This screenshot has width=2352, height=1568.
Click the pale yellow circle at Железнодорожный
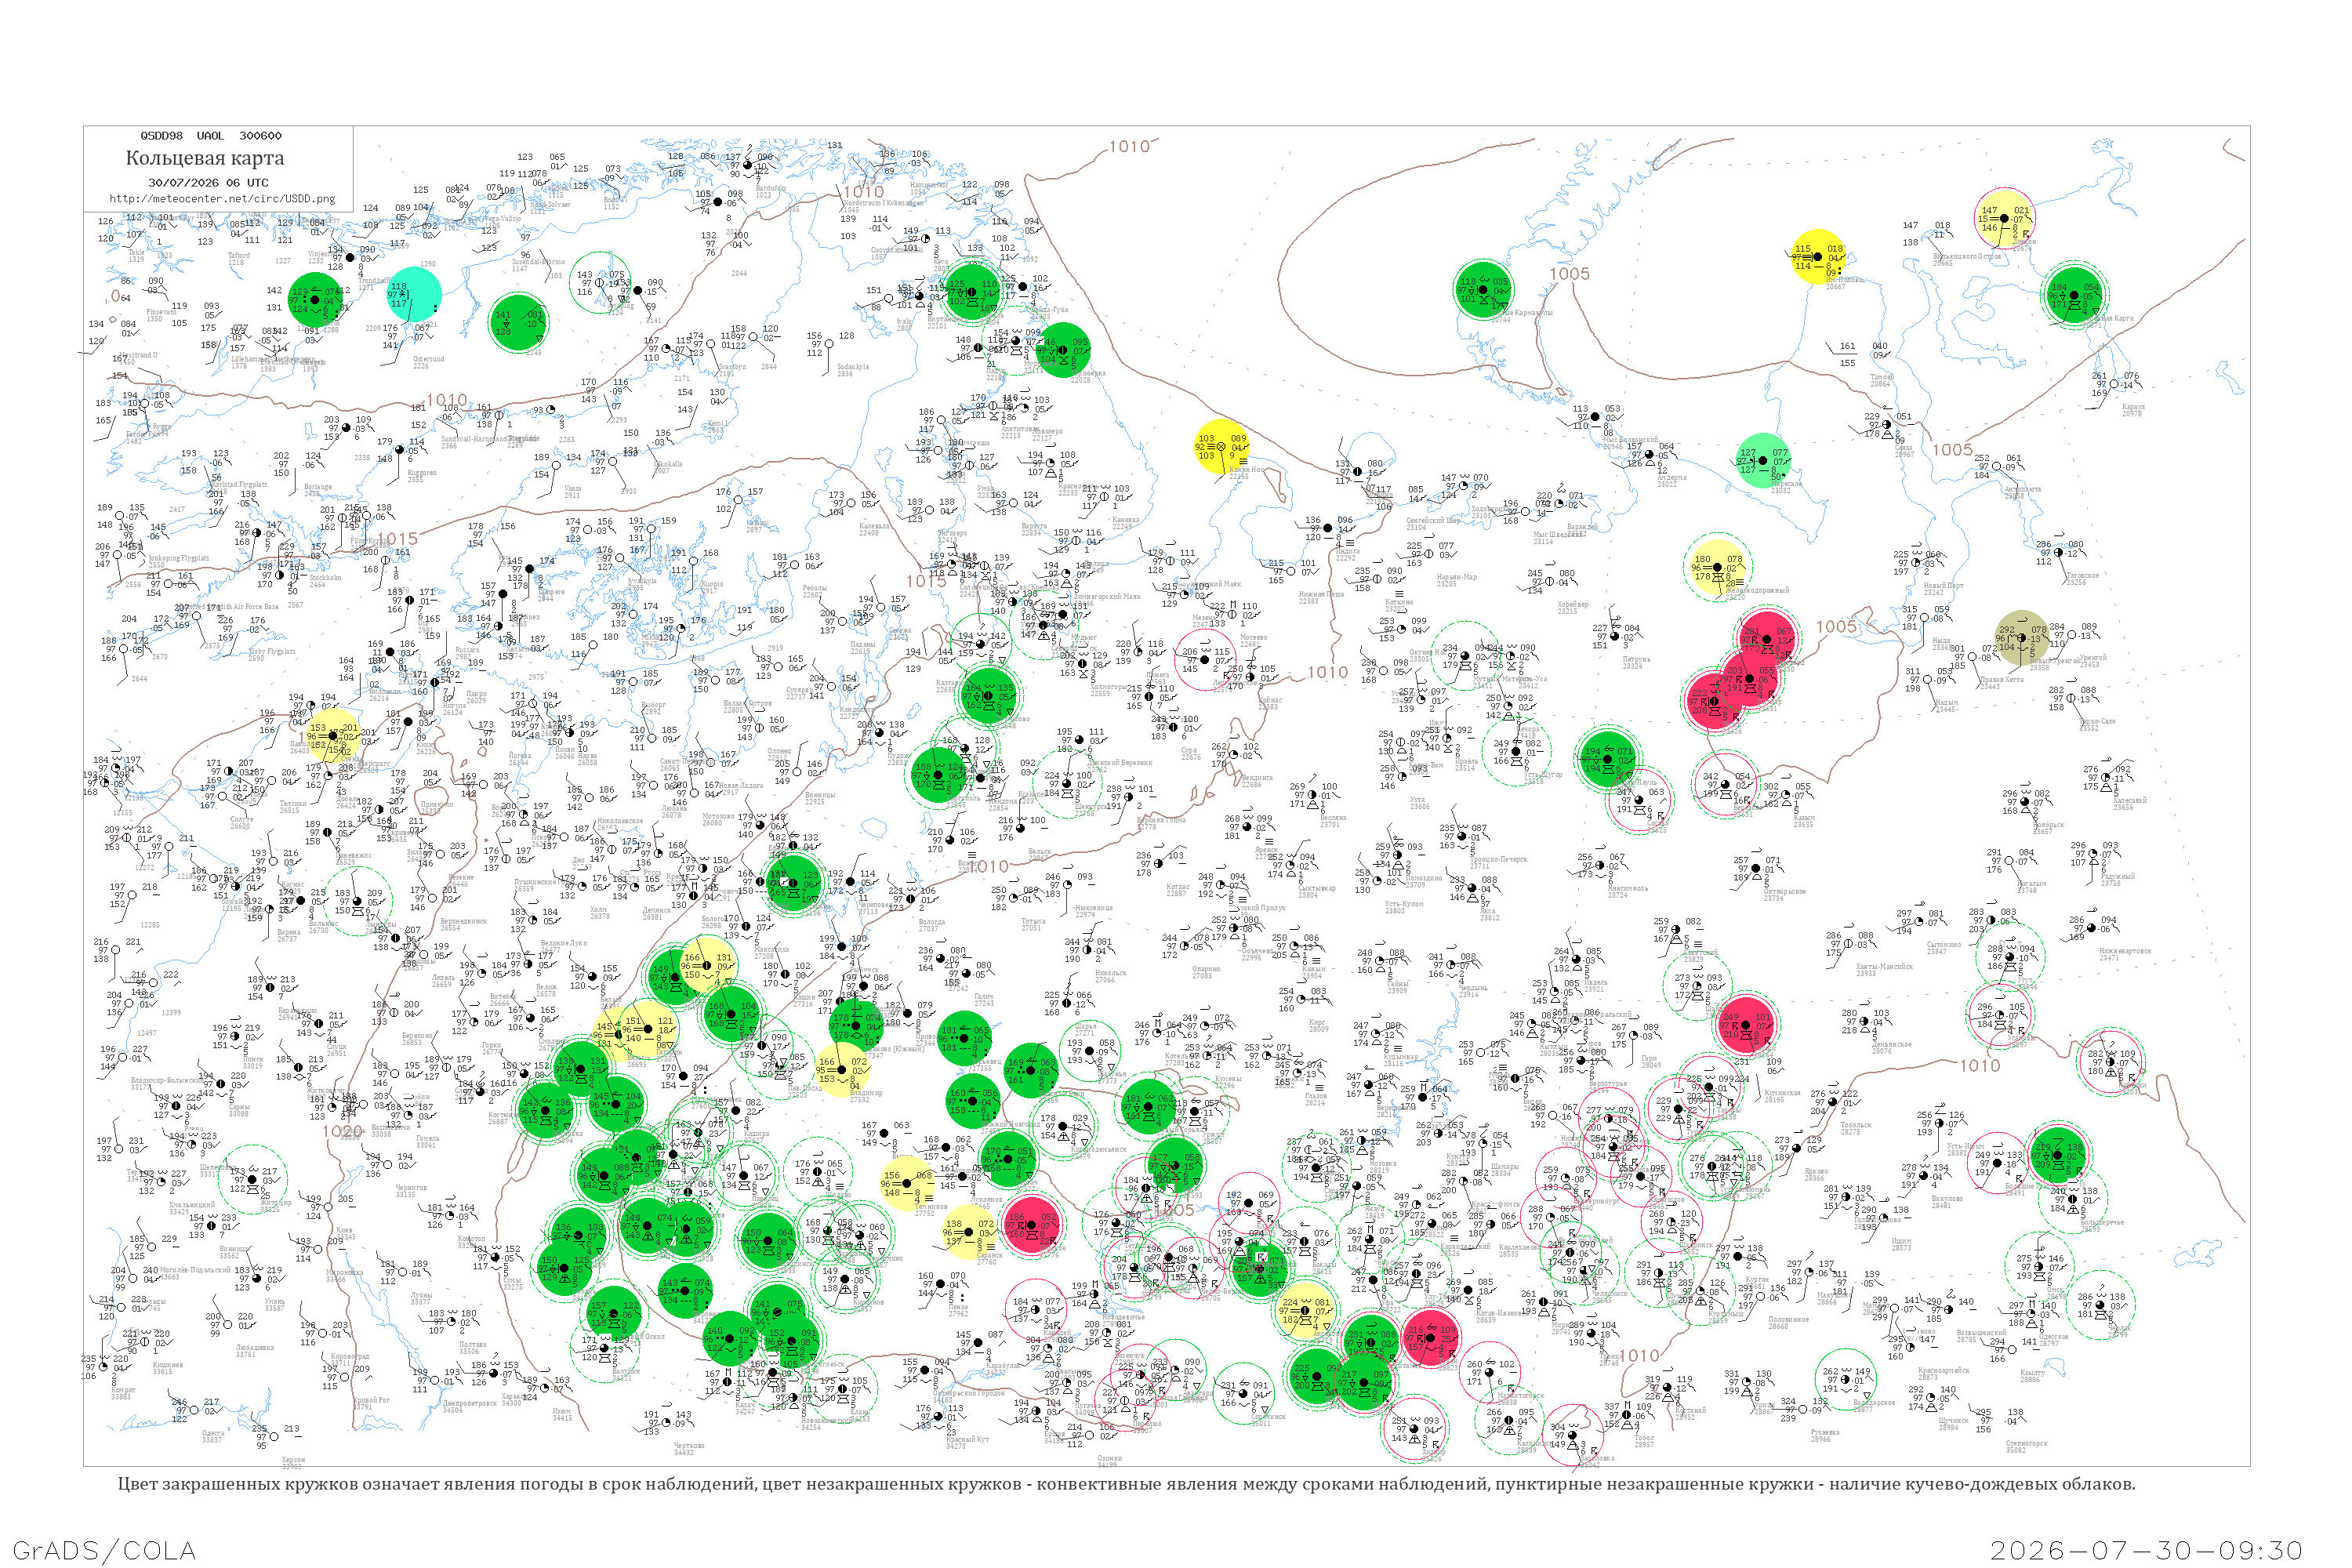coord(1717,567)
